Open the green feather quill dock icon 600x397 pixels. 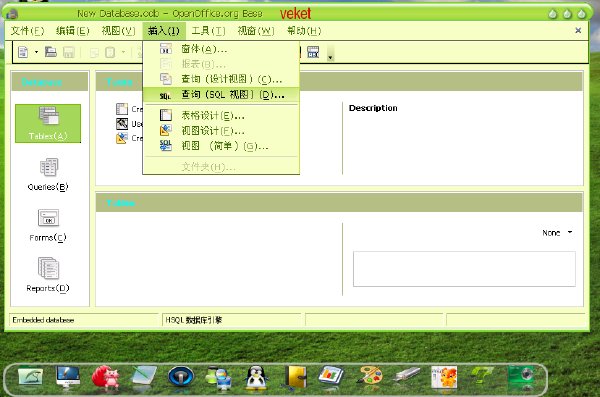coord(30,377)
